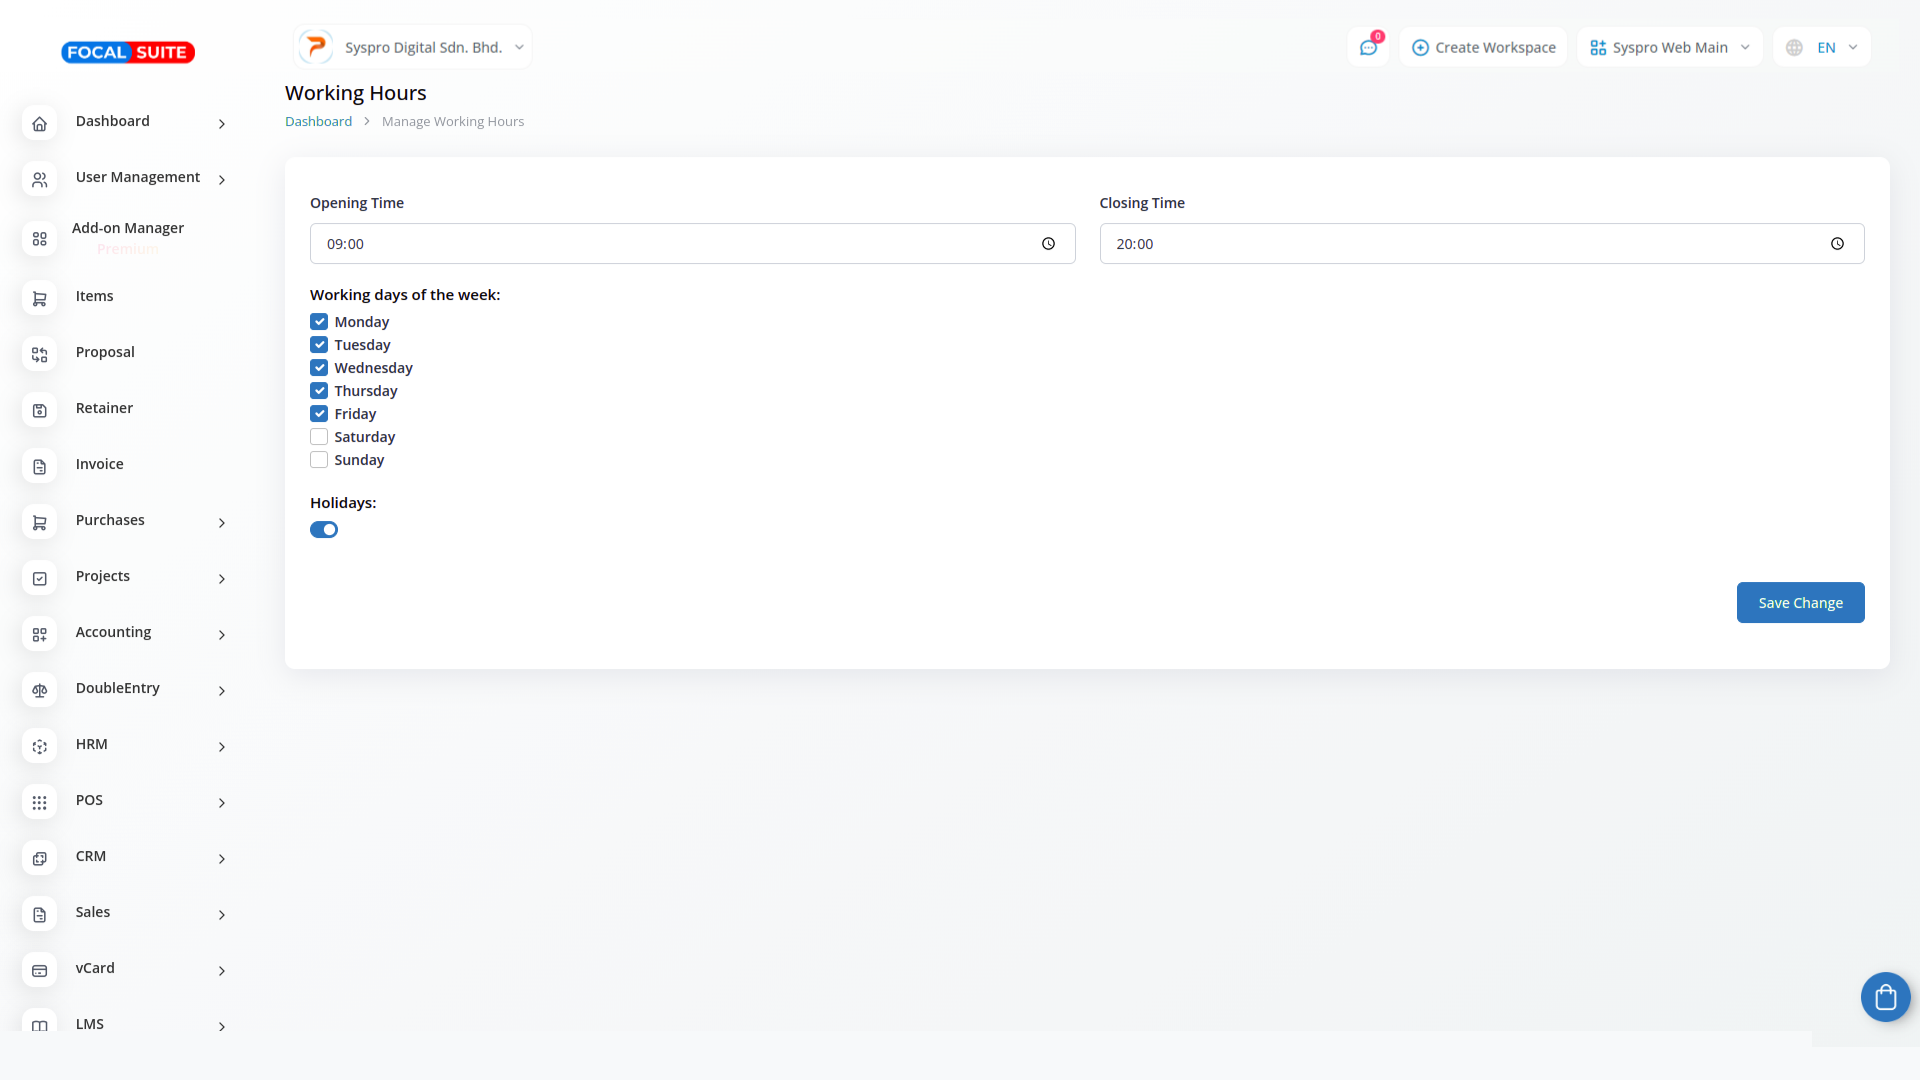Click the floating shopping bag icon
The height and width of the screenshot is (1080, 1920).
(x=1885, y=997)
